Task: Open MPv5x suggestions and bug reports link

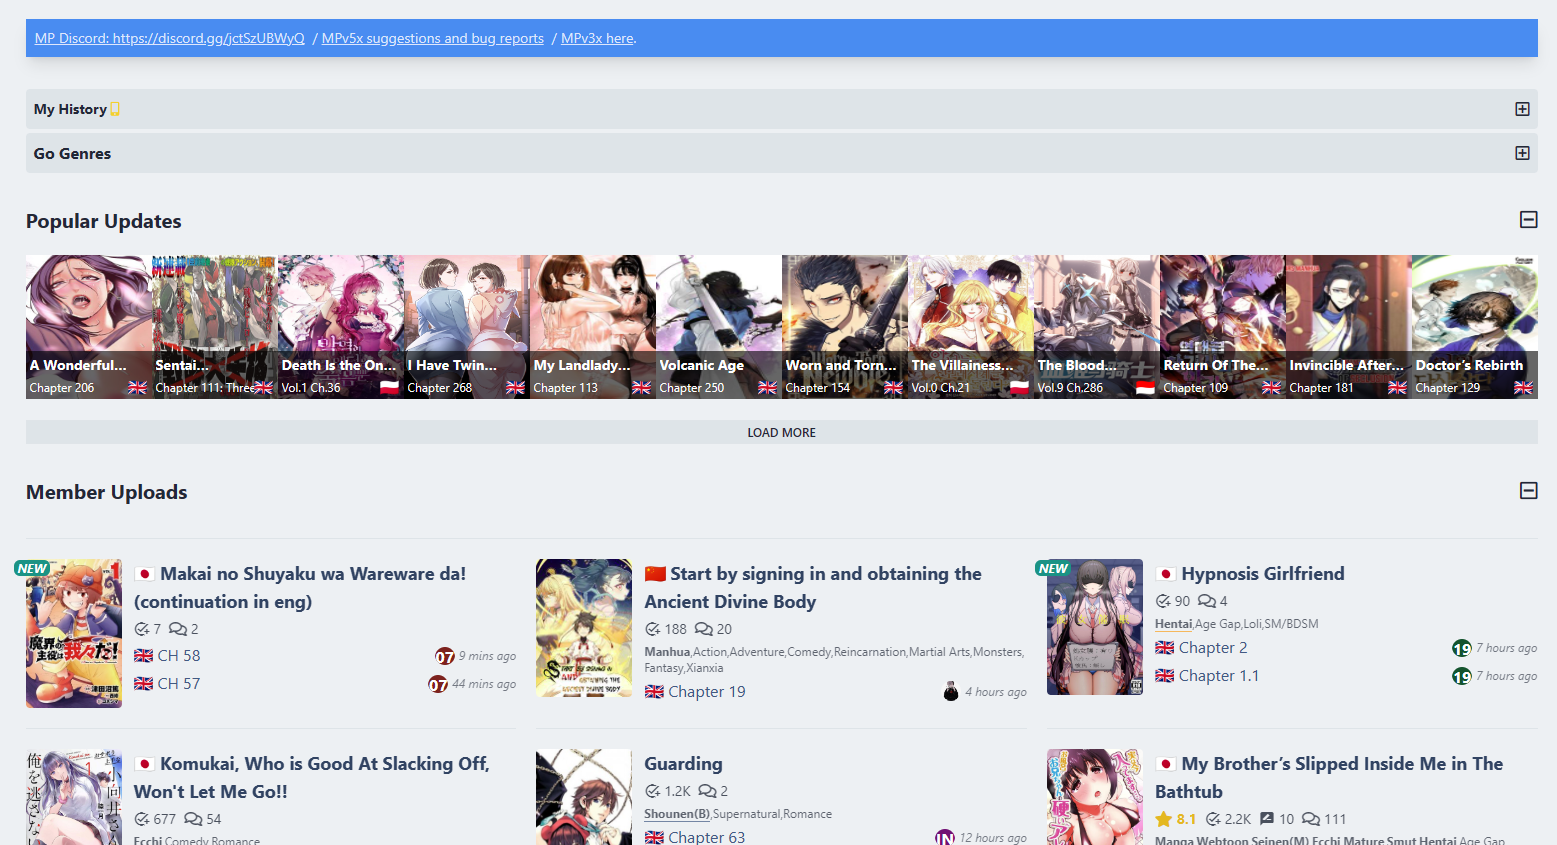Action: click(x=433, y=38)
